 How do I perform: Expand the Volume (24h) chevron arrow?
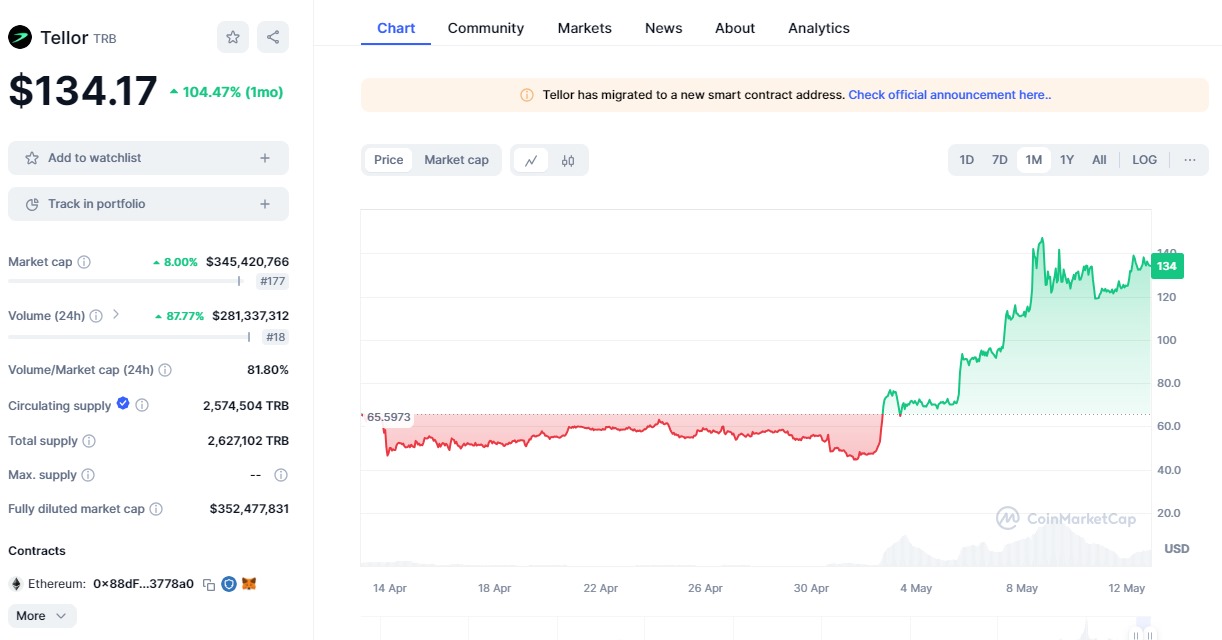click(116, 315)
